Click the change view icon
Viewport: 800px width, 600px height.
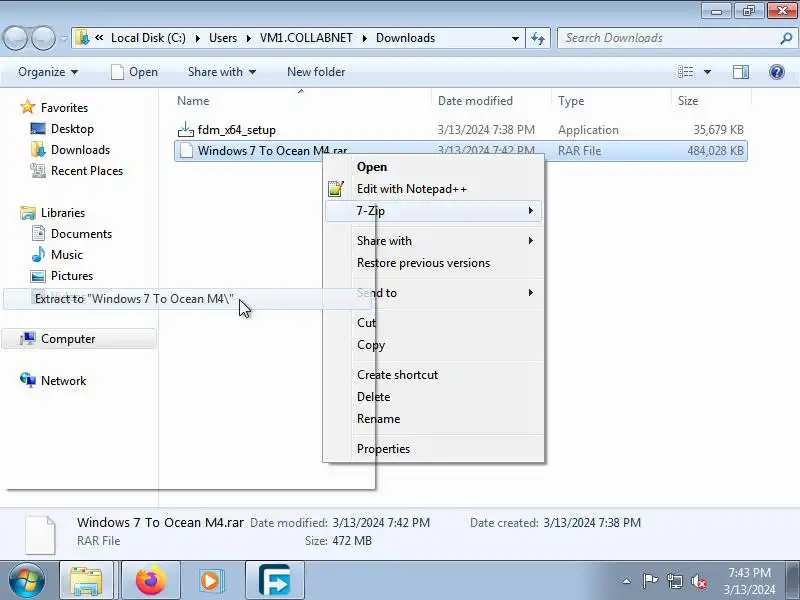point(685,72)
